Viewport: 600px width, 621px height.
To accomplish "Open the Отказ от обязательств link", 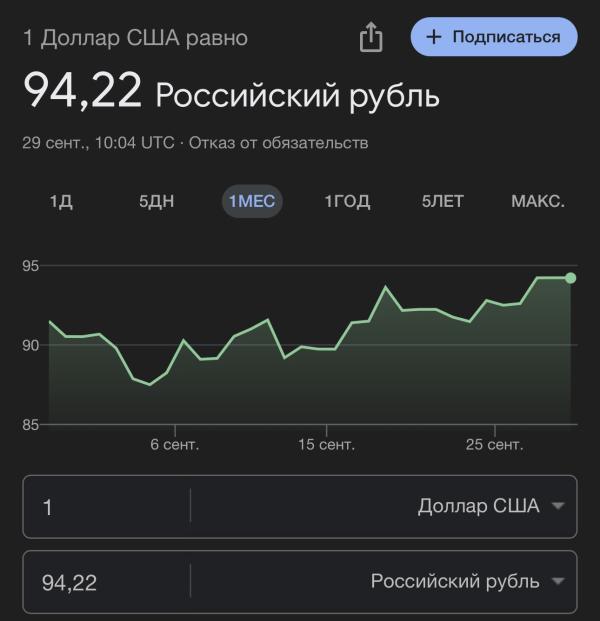I will pos(278,143).
